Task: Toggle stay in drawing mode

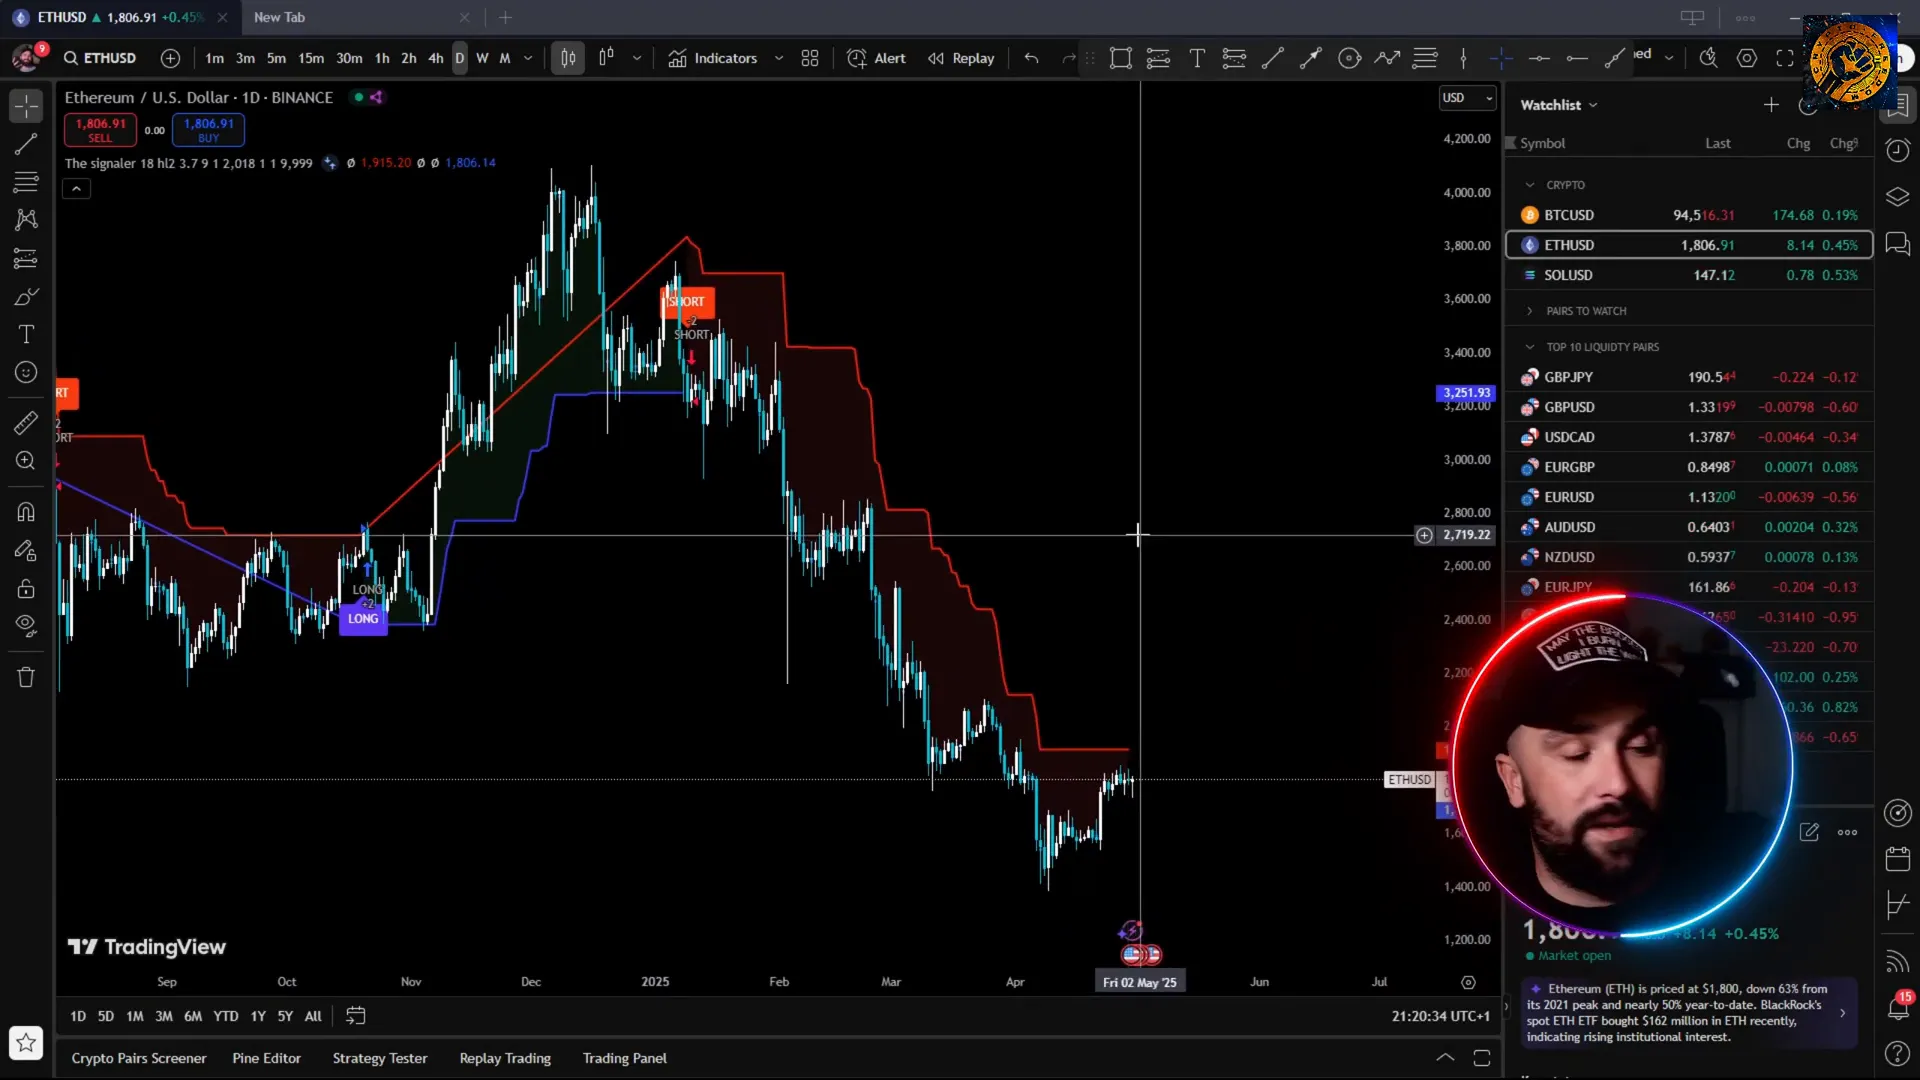Action: (x=26, y=550)
